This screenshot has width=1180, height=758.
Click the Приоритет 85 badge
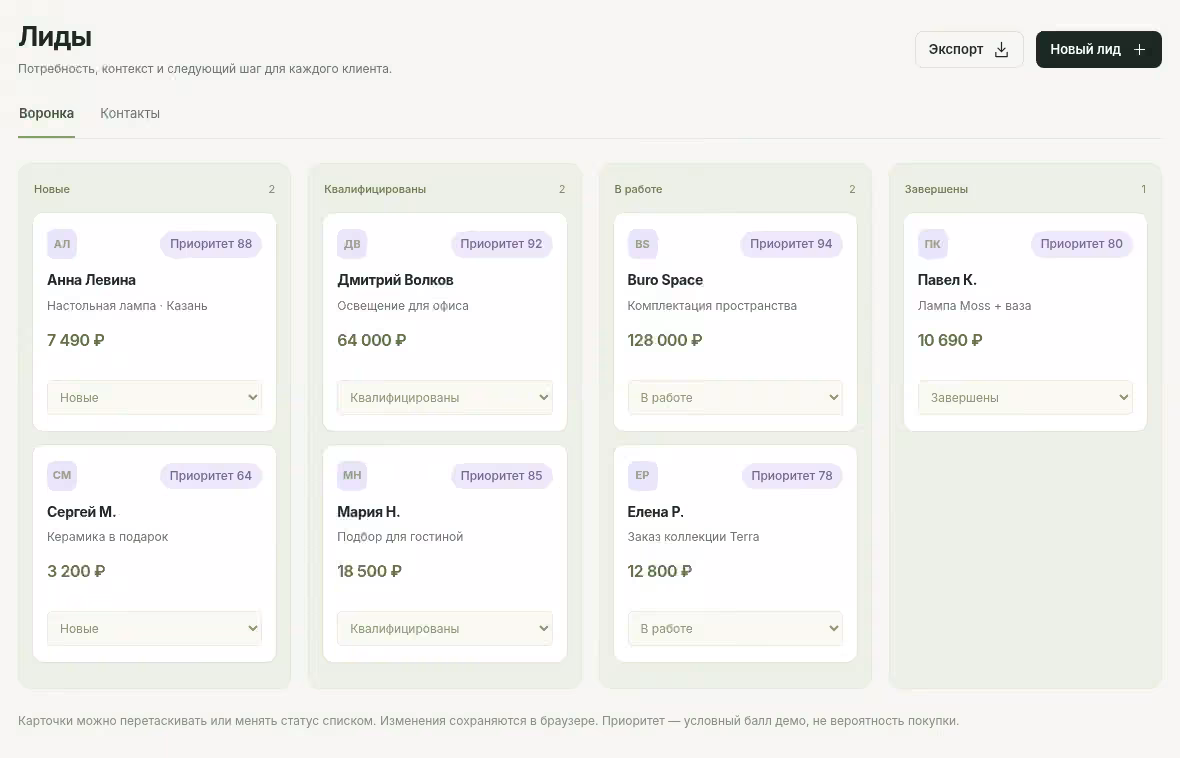[501, 476]
